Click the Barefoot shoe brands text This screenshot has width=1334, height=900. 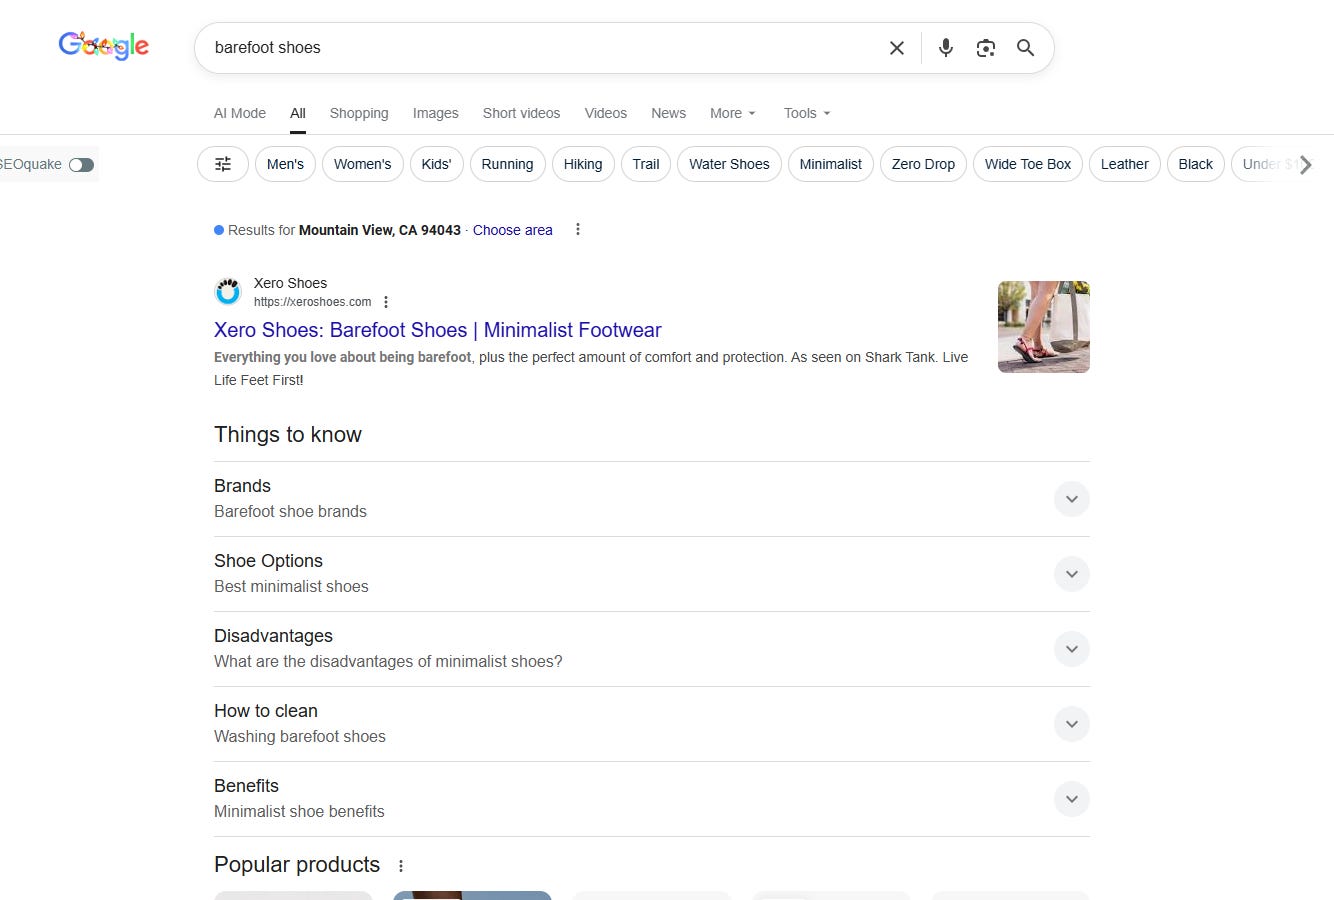290,511
